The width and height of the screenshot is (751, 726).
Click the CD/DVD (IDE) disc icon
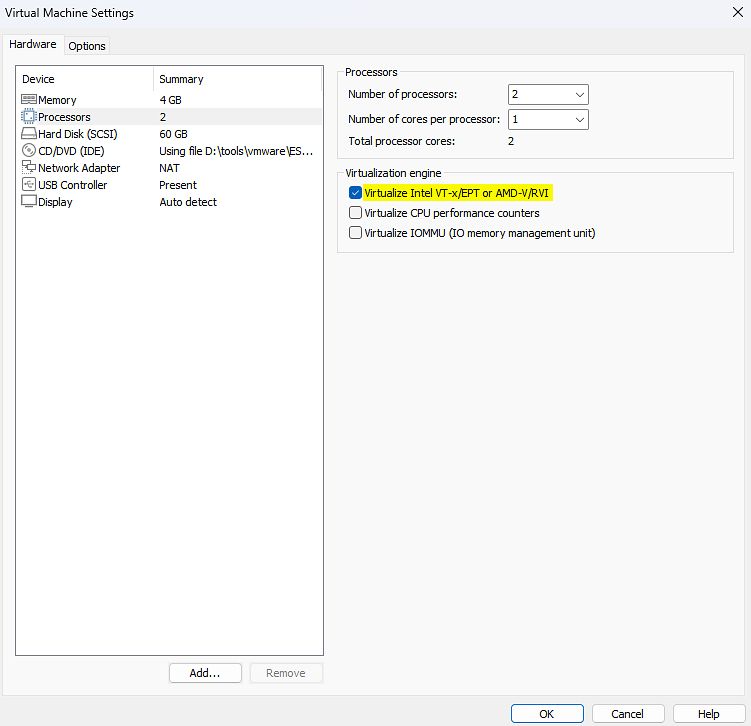point(29,150)
